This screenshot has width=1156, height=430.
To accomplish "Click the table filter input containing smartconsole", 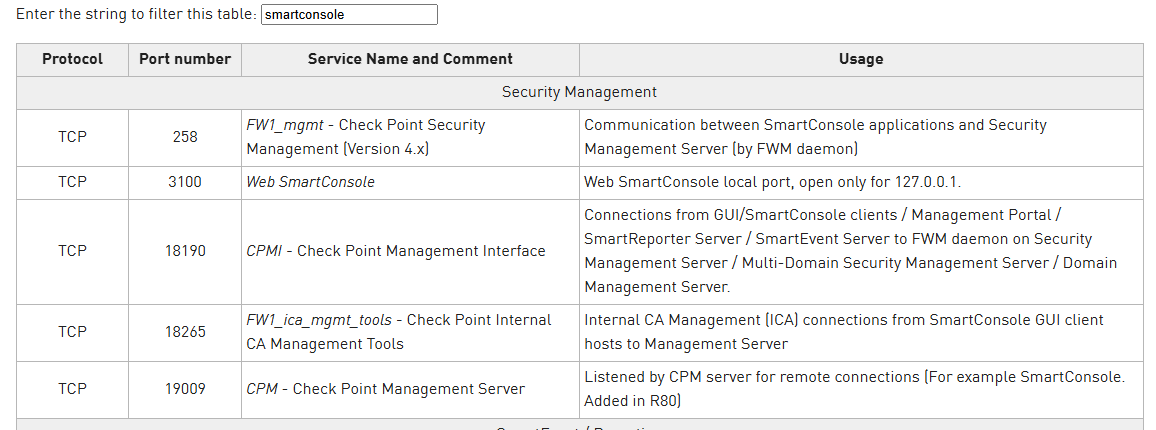I will (x=349, y=15).
